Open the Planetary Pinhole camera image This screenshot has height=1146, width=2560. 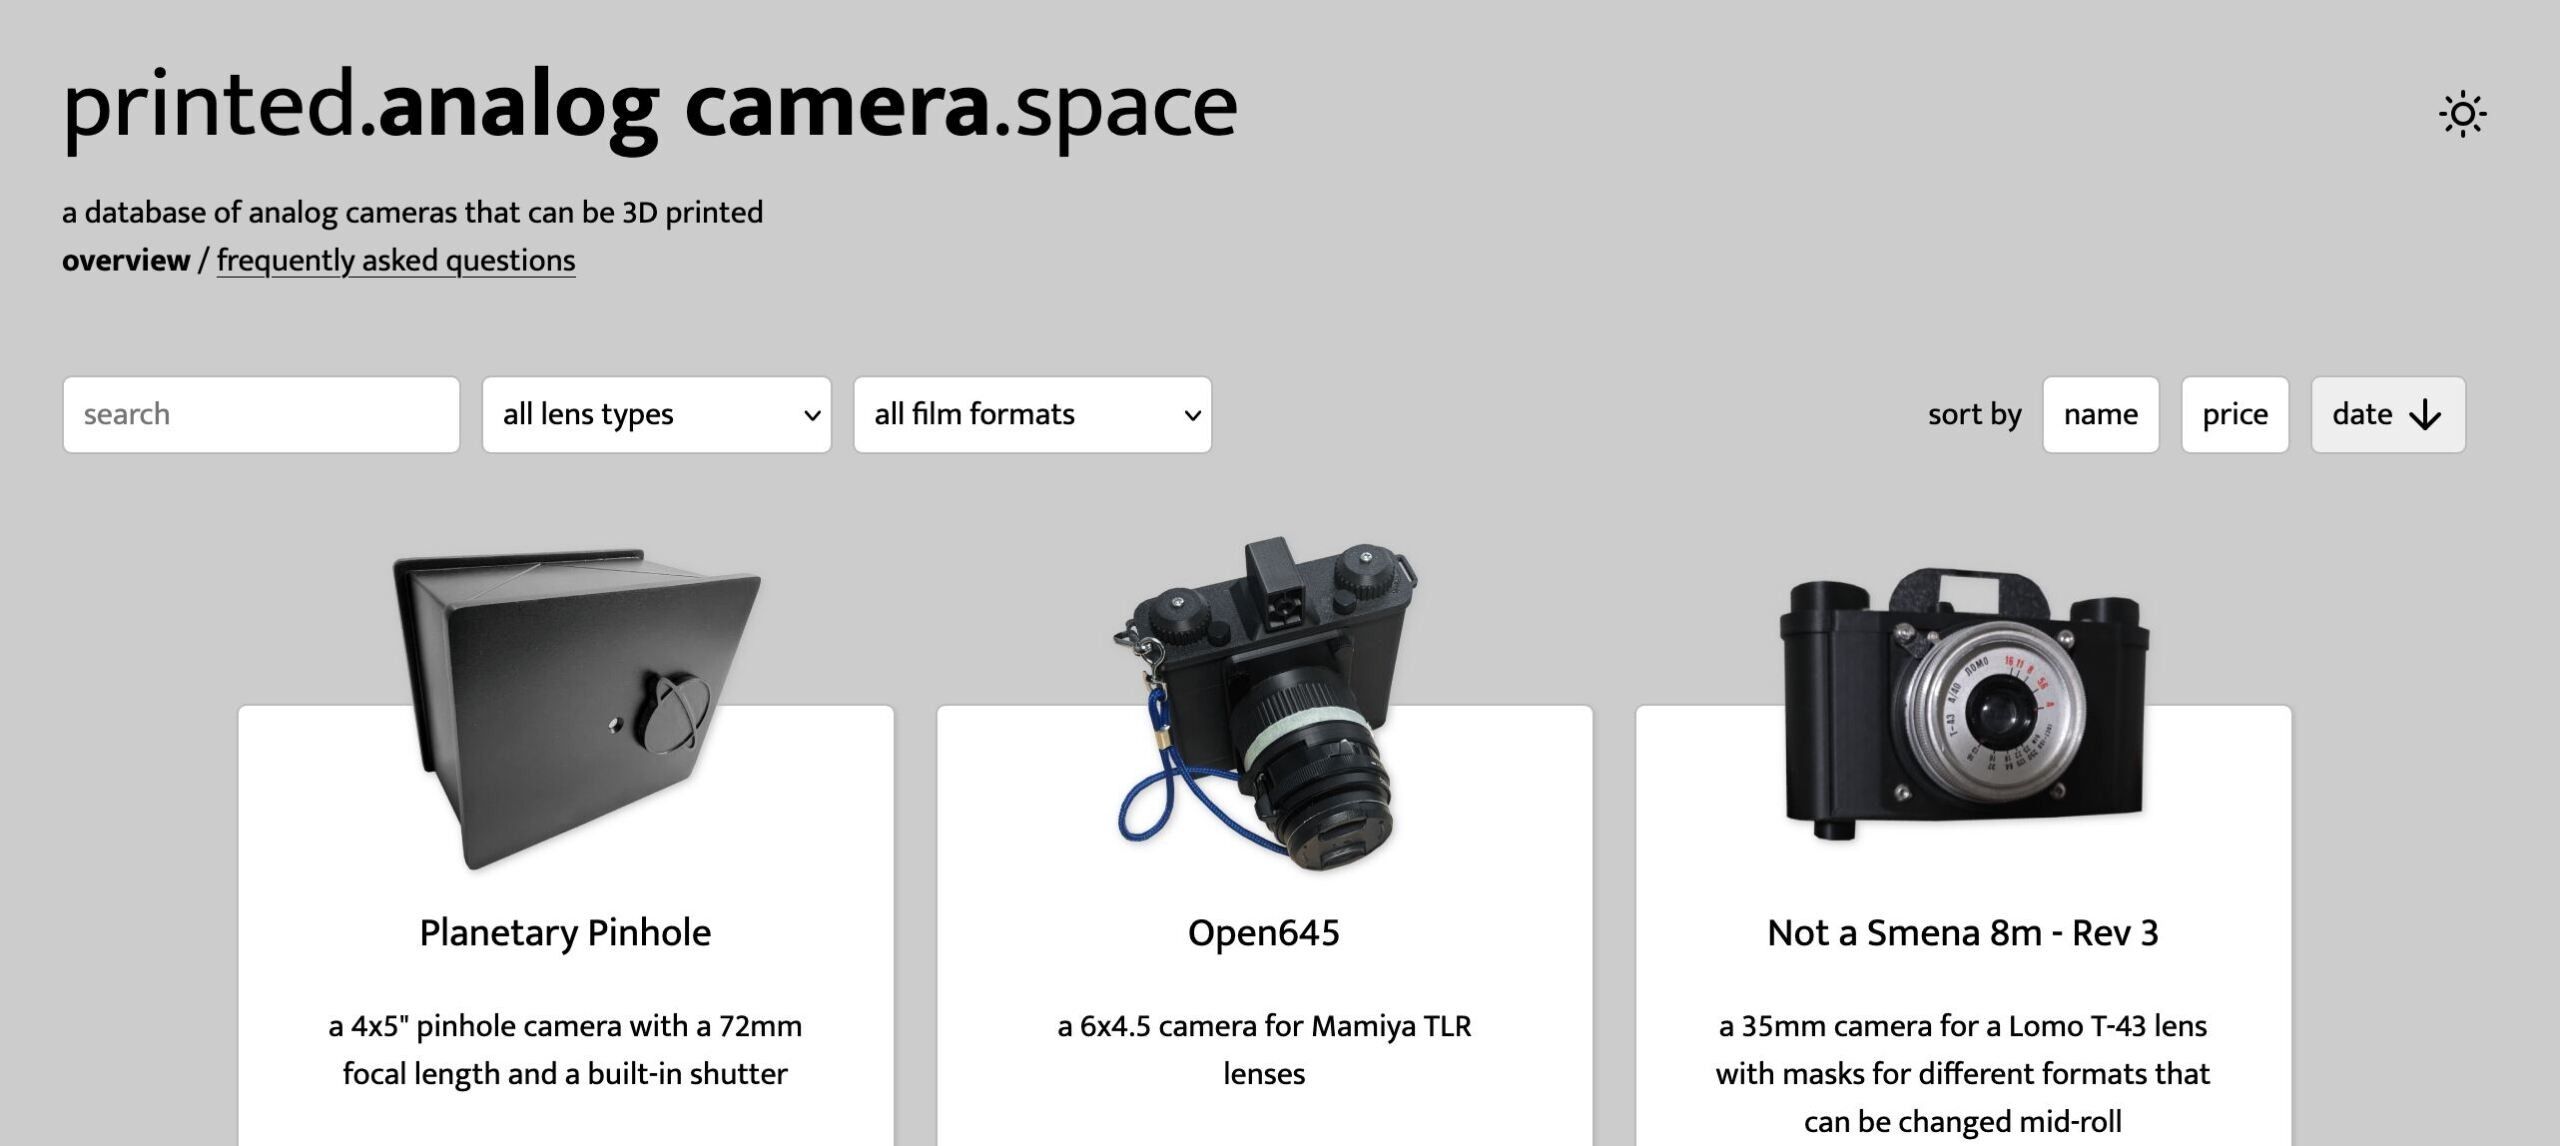point(577,708)
